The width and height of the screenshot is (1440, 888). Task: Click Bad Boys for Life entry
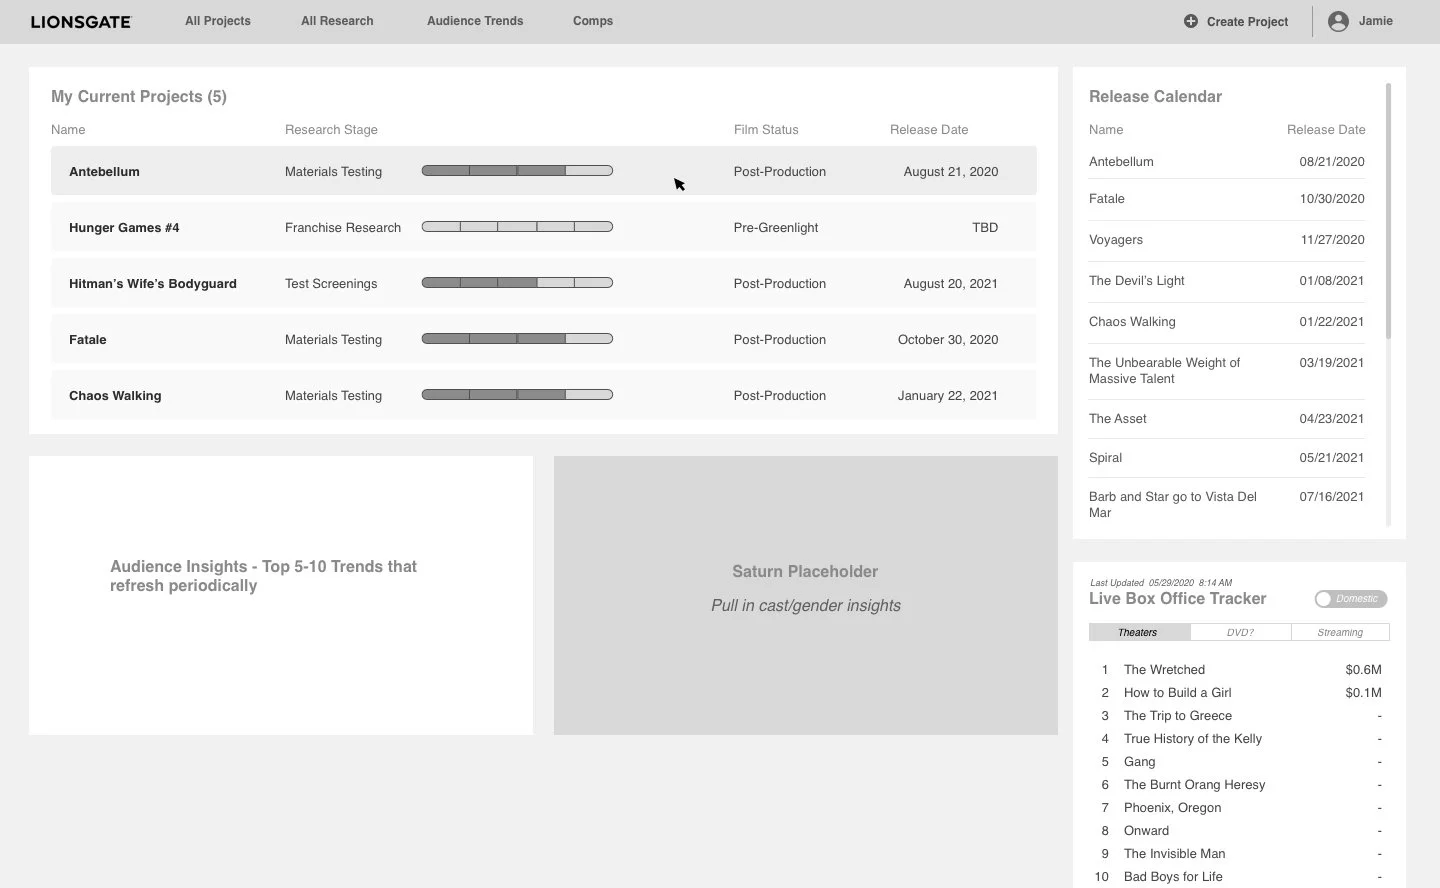click(1173, 877)
